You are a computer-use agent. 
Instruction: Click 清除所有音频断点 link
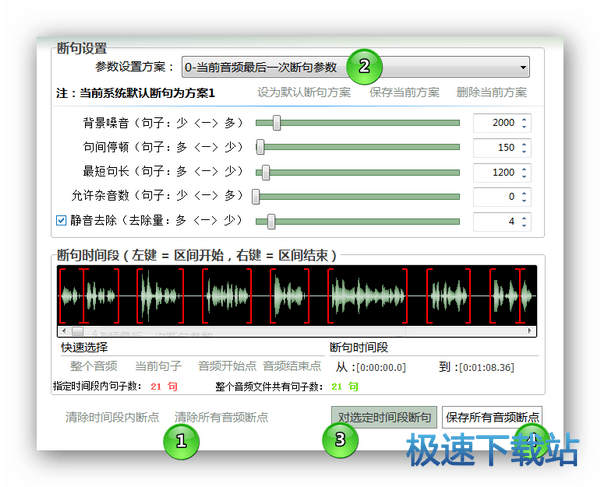[221, 417]
